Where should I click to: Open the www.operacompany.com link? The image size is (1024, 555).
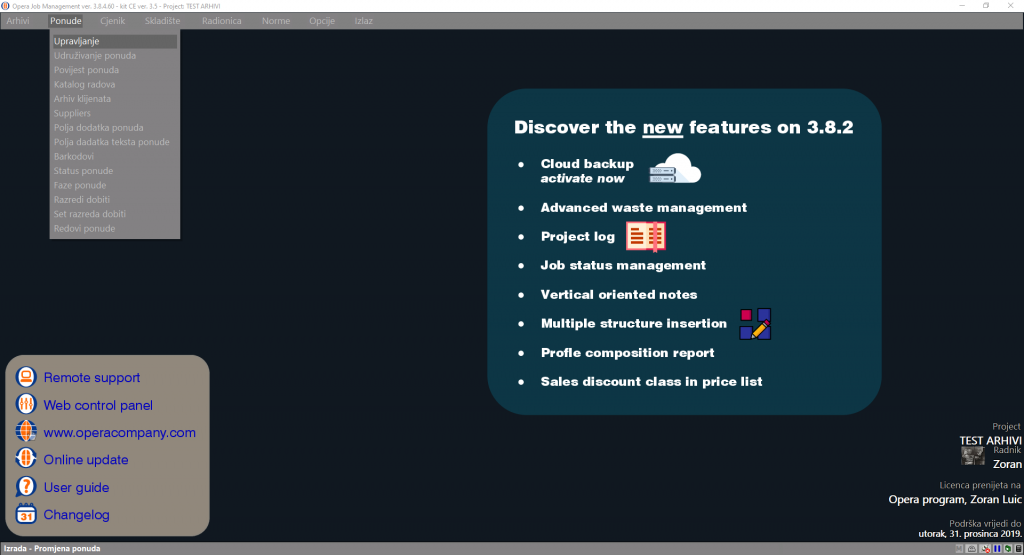click(119, 433)
